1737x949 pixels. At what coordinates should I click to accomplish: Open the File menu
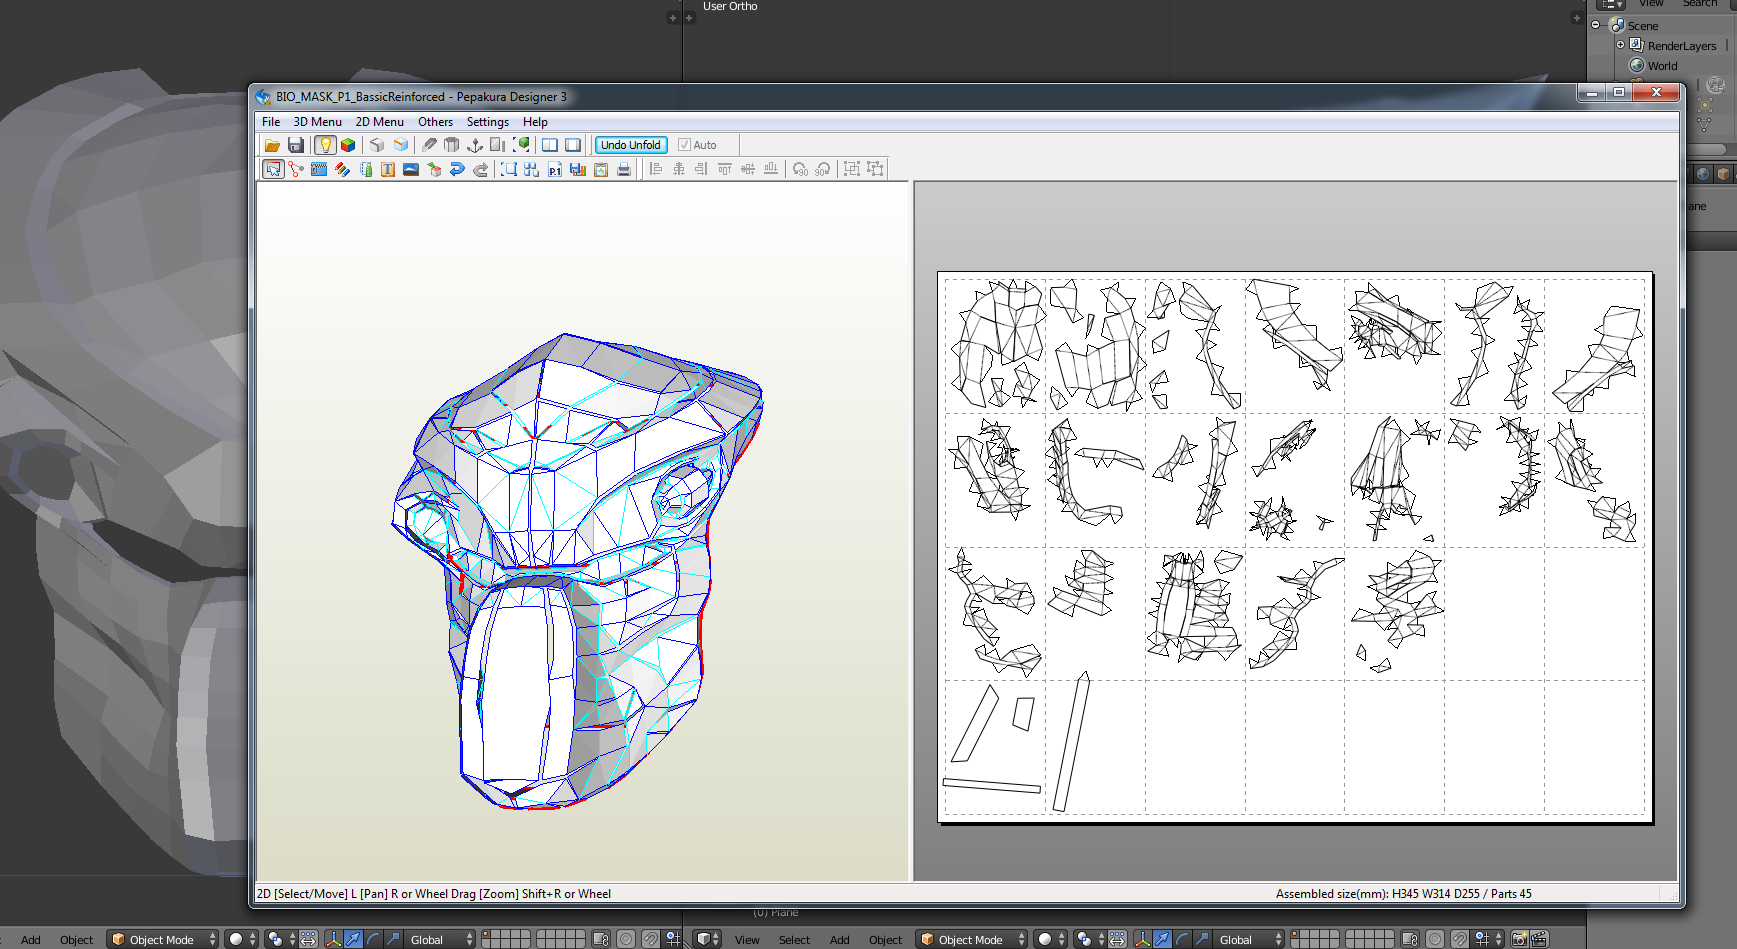point(271,122)
